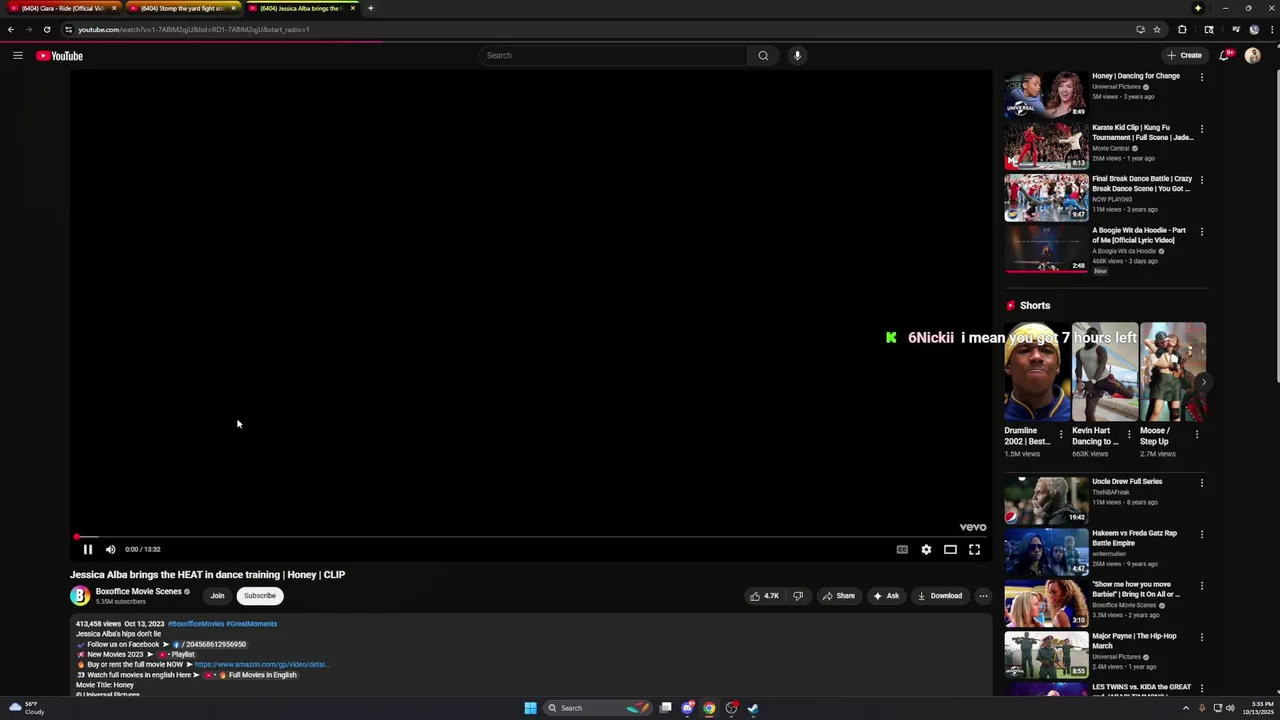The image size is (1280, 720).
Task: Open options for A Boogie Wit da Hoodie
Action: coord(1202,232)
